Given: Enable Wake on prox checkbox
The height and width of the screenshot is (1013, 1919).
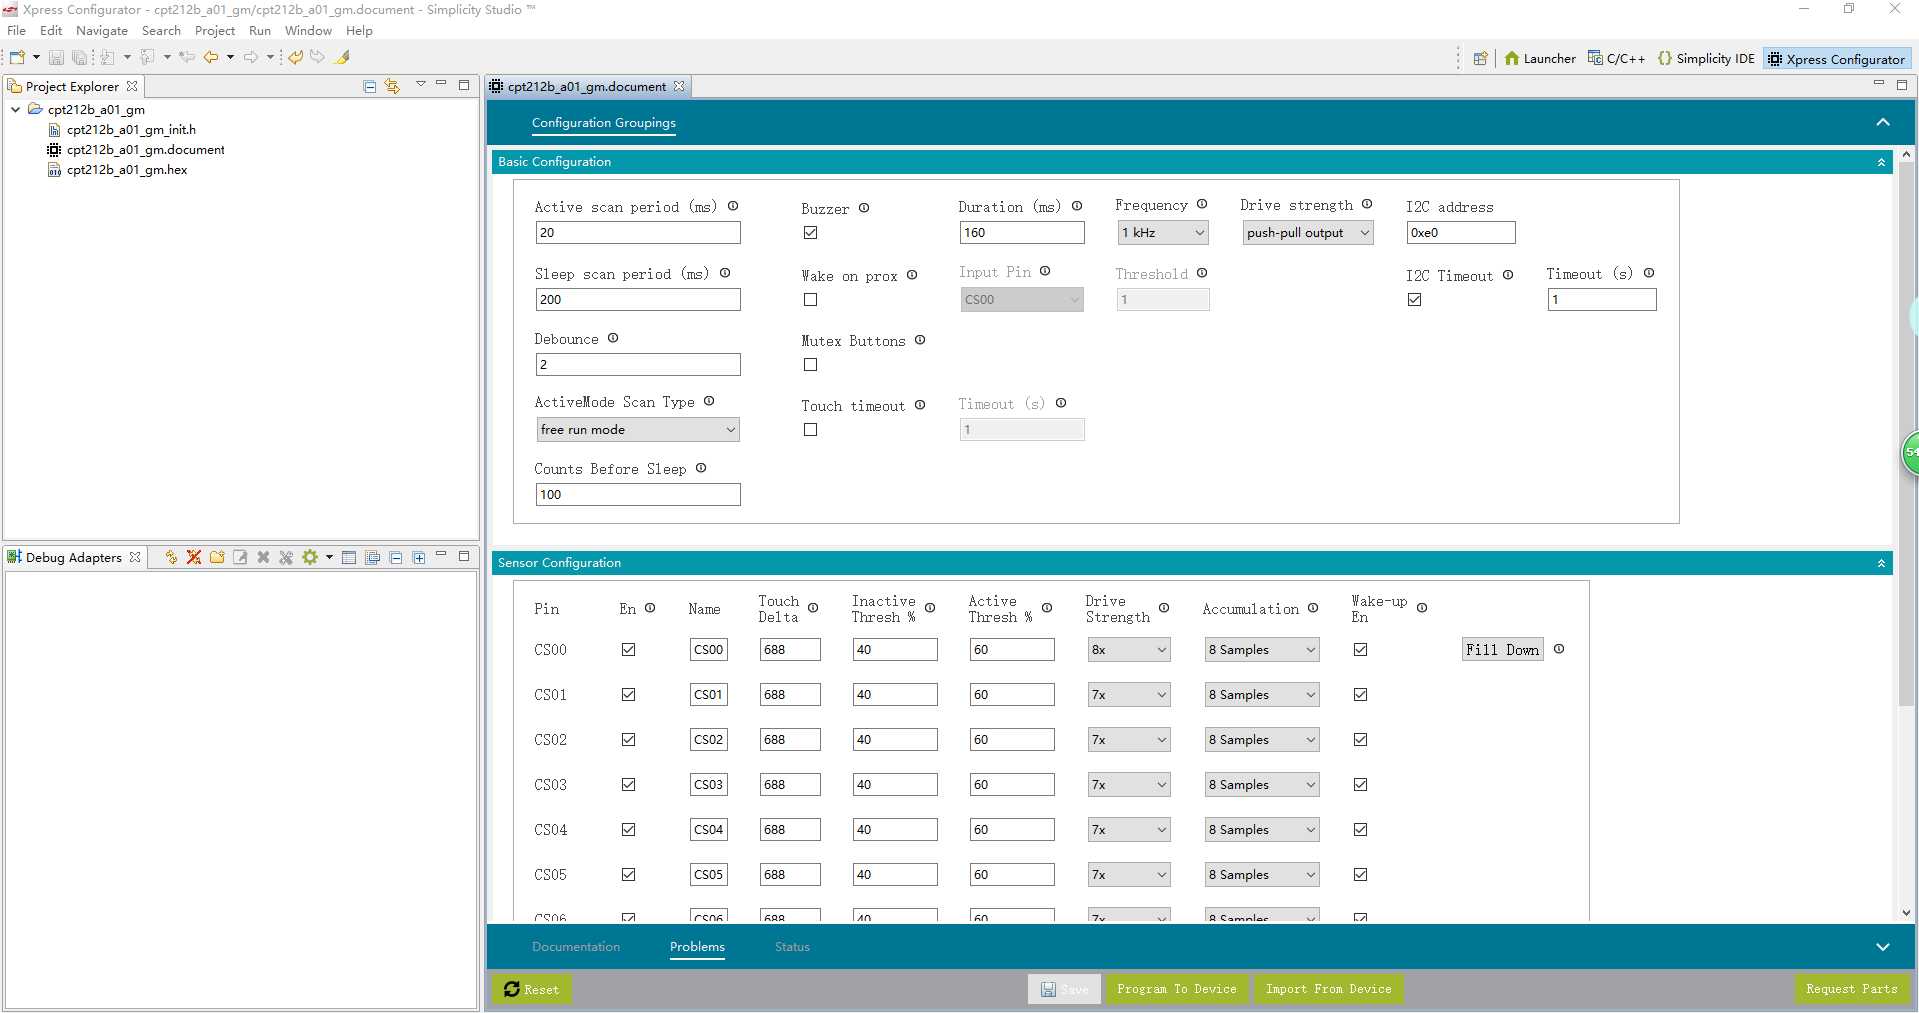Looking at the screenshot, I should pos(811,300).
